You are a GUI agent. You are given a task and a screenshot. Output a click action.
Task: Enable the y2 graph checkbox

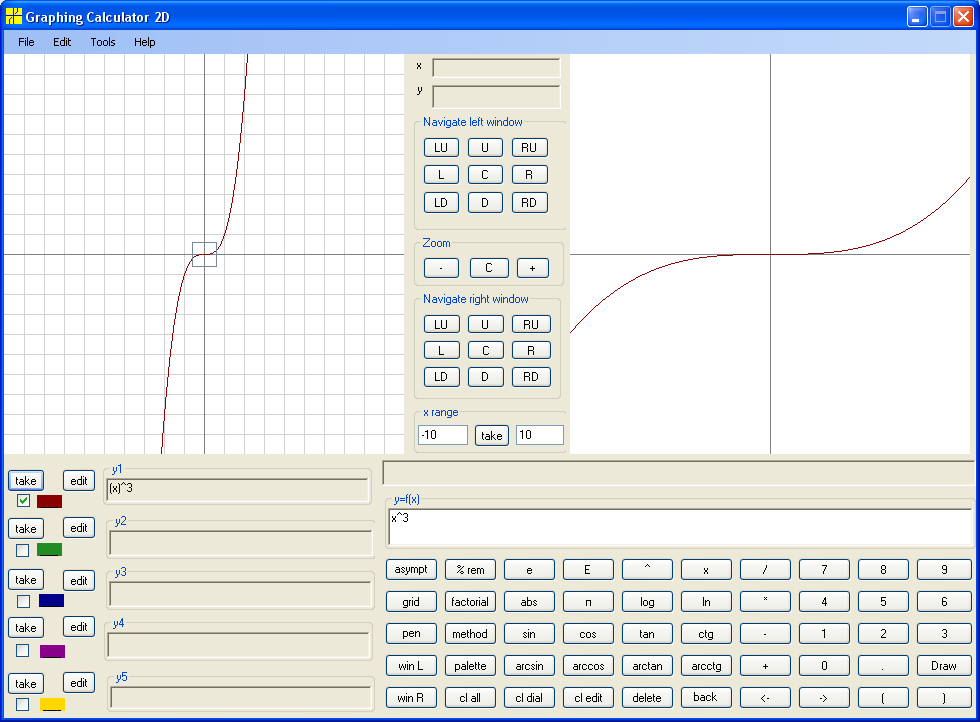pyautogui.click(x=22, y=550)
